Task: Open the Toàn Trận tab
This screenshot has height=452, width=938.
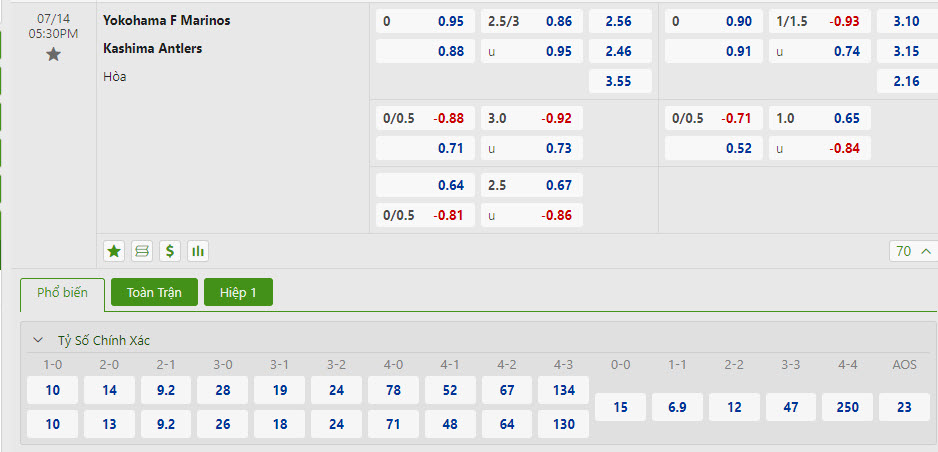Action: pos(154,293)
